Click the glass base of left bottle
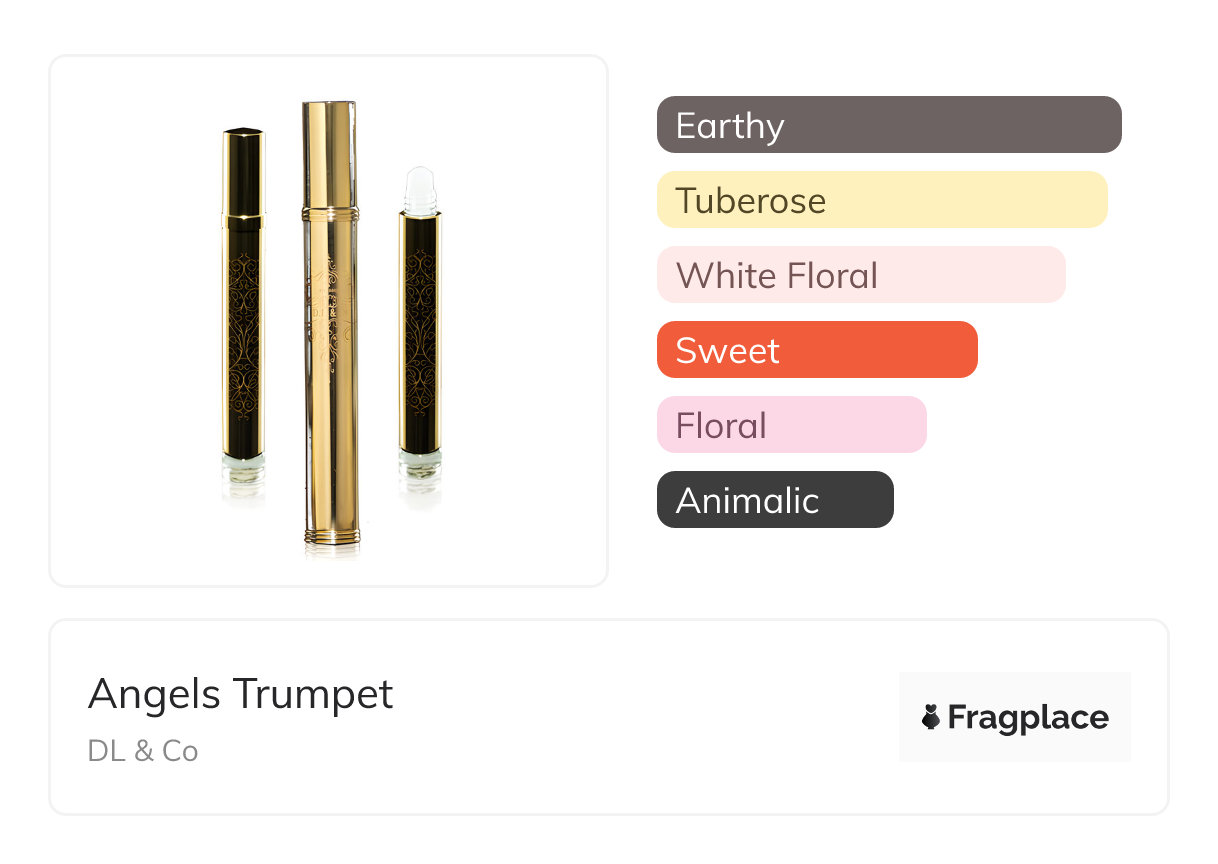 243,468
